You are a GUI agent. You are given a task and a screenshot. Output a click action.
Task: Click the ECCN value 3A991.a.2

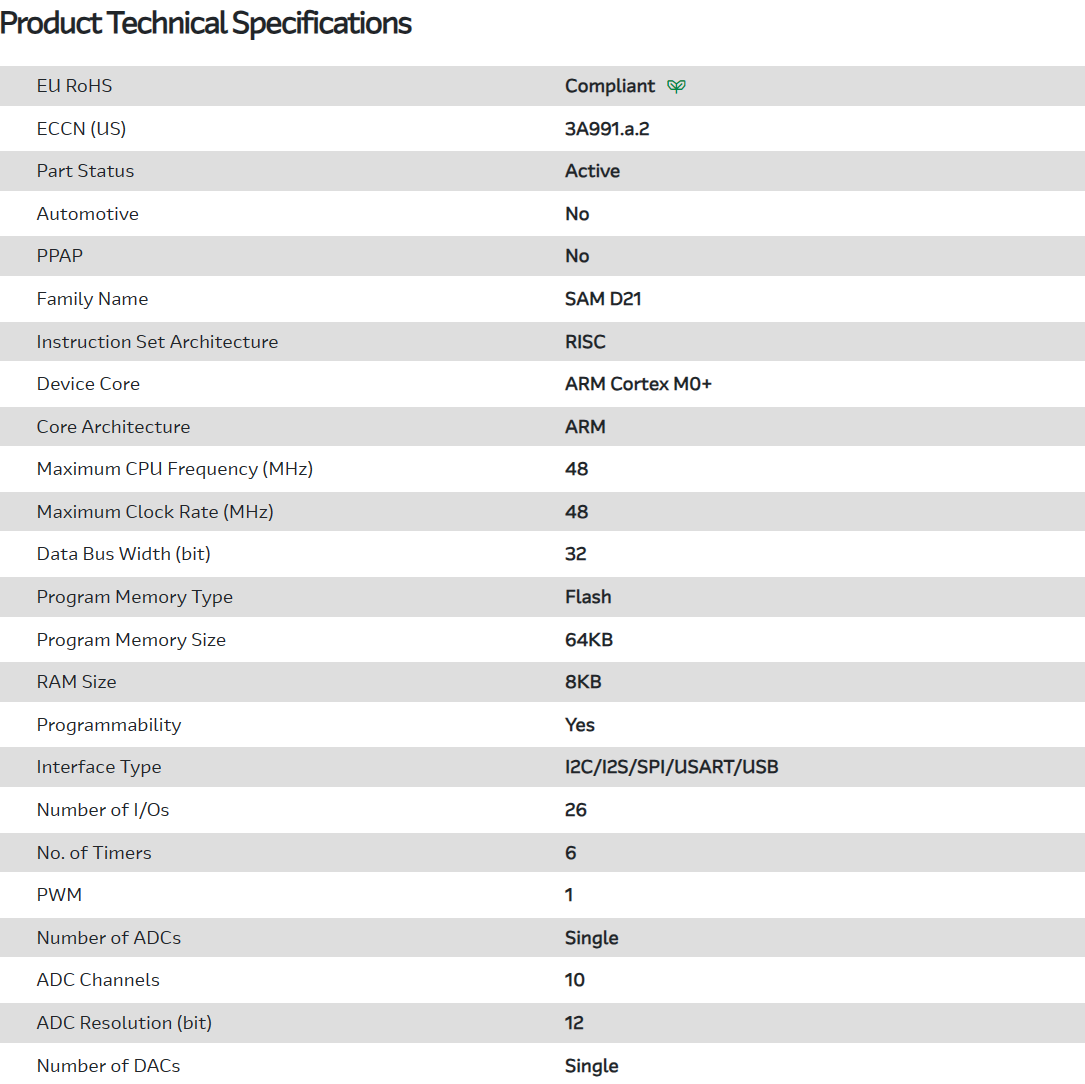coord(607,129)
